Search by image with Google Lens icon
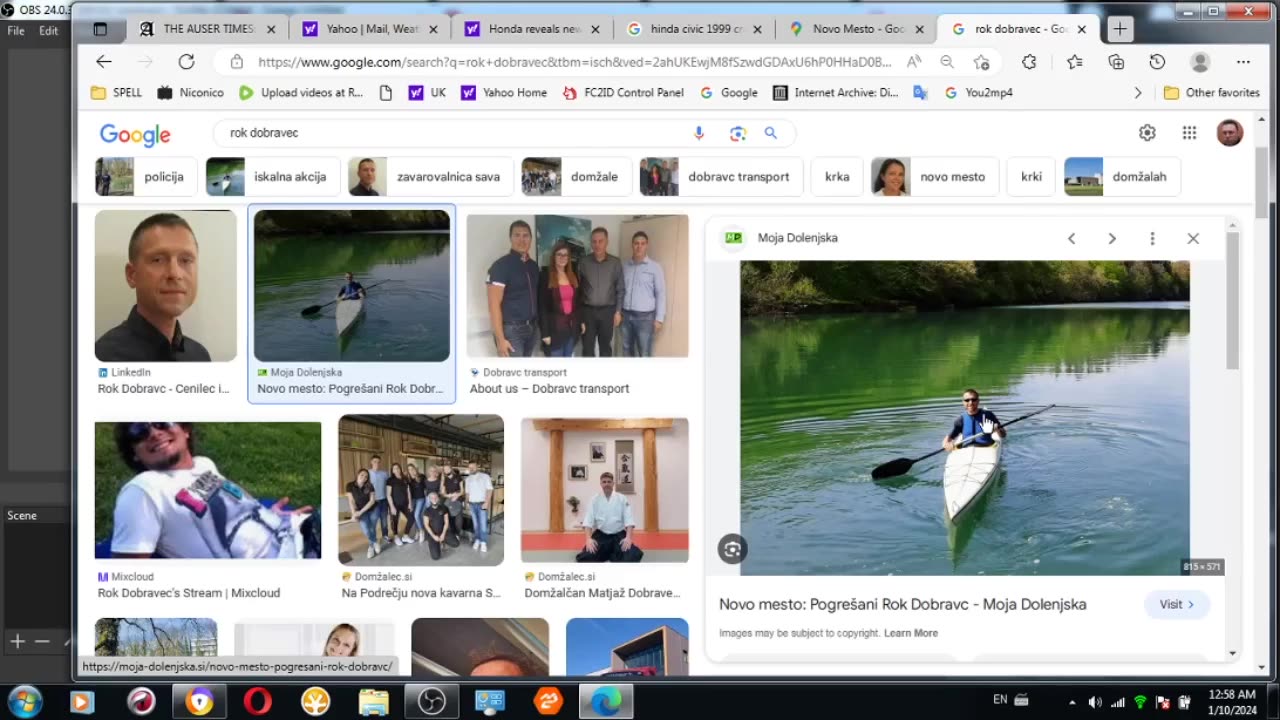The width and height of the screenshot is (1280, 720). tap(738, 133)
